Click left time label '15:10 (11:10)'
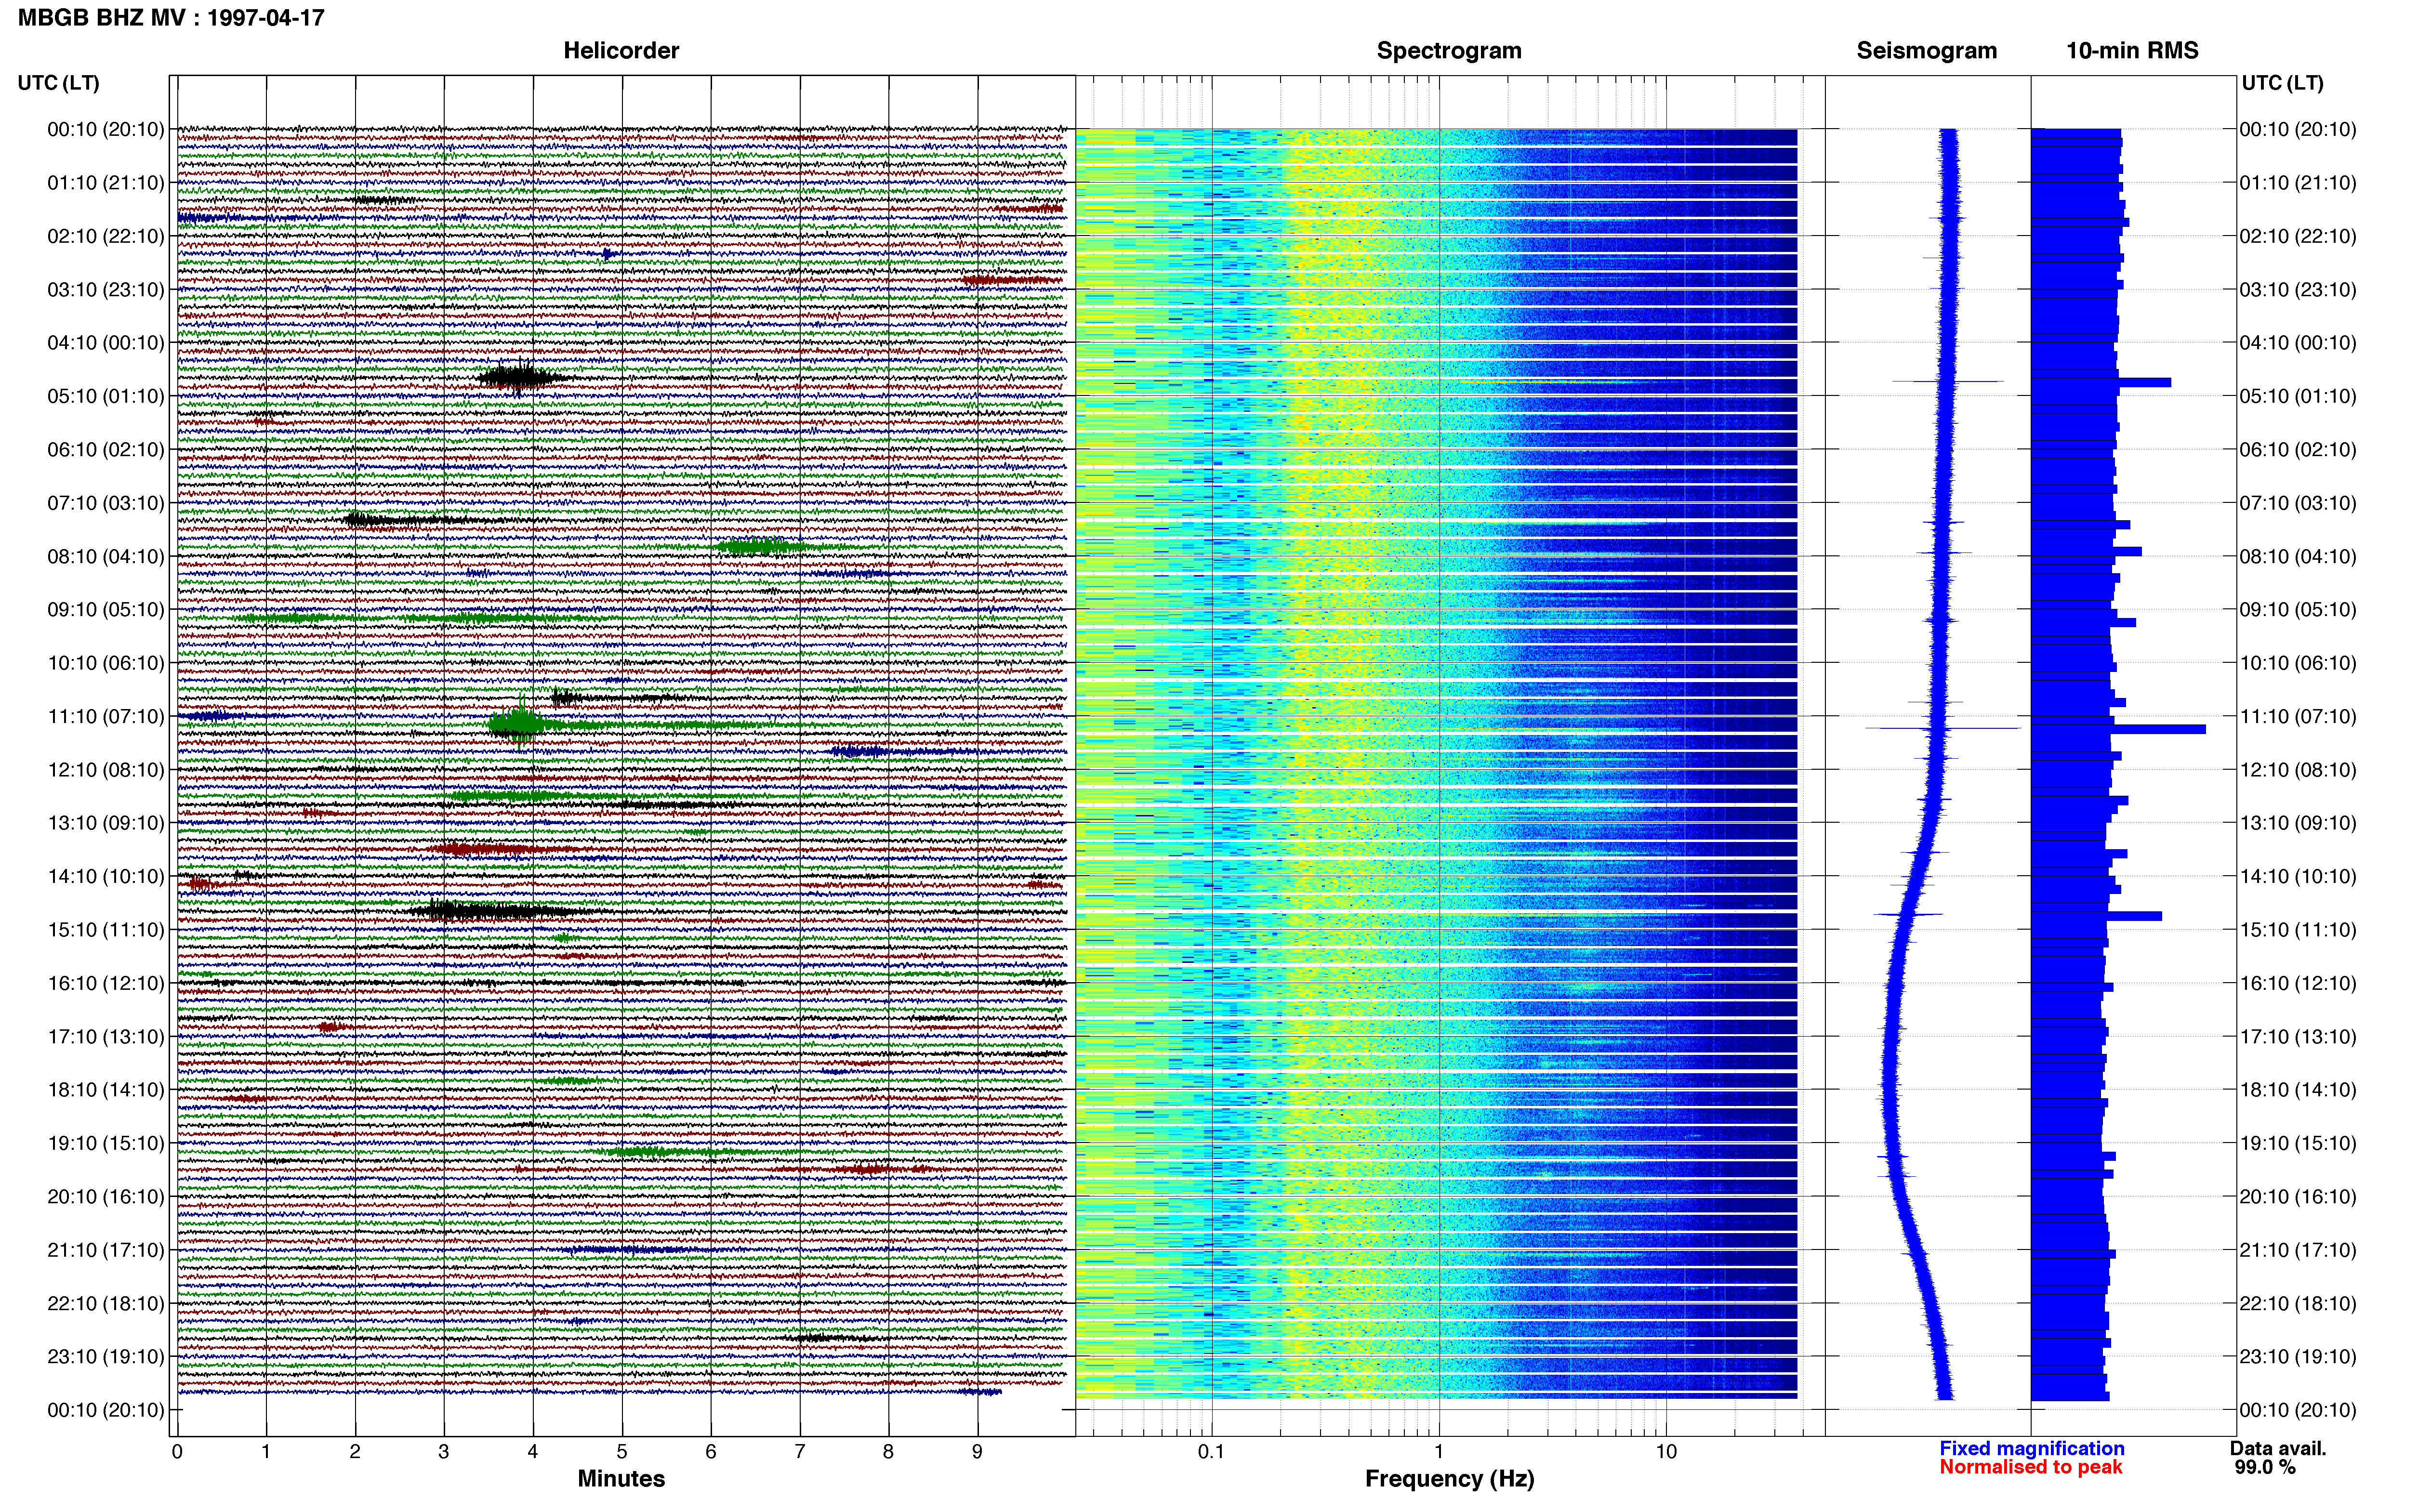This screenshot has width=2418, height=1512. (106, 930)
